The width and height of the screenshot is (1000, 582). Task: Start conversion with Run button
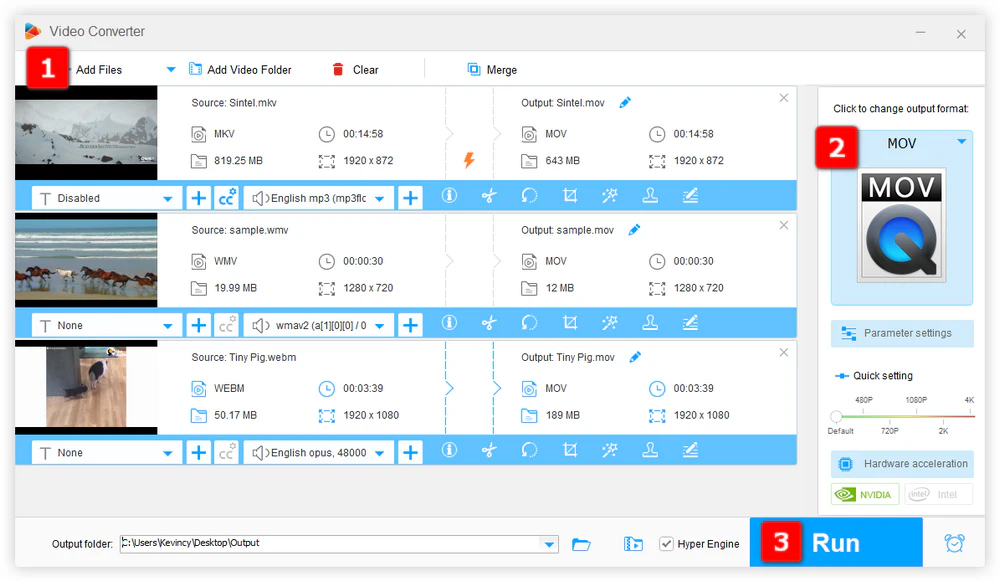click(x=836, y=542)
